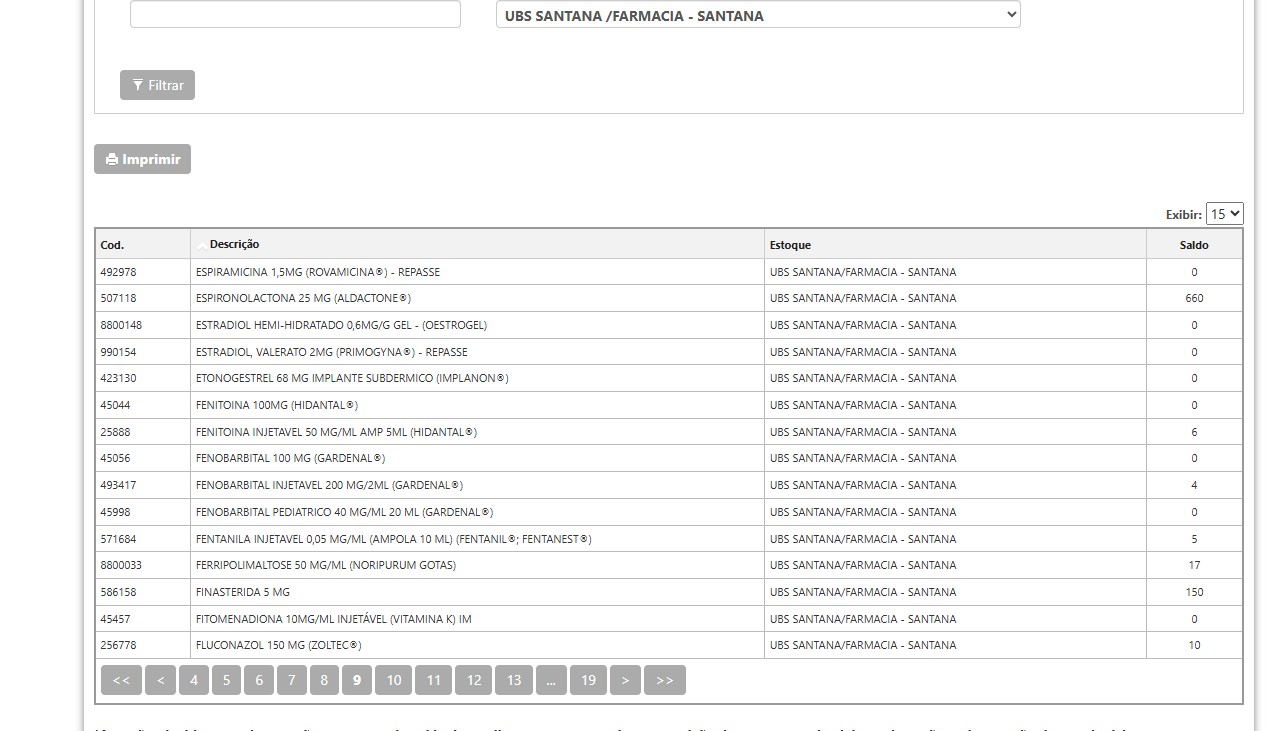Select page 10 in pagination
The width and height of the screenshot is (1281, 731).
point(393,680)
